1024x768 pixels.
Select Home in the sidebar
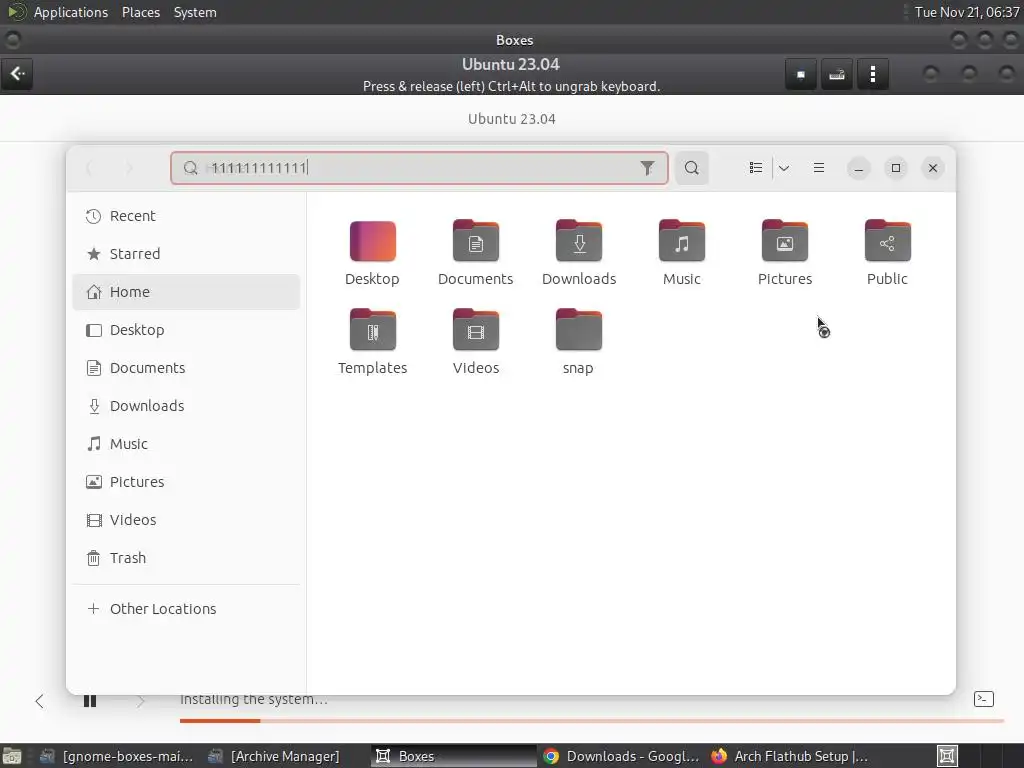(186, 292)
